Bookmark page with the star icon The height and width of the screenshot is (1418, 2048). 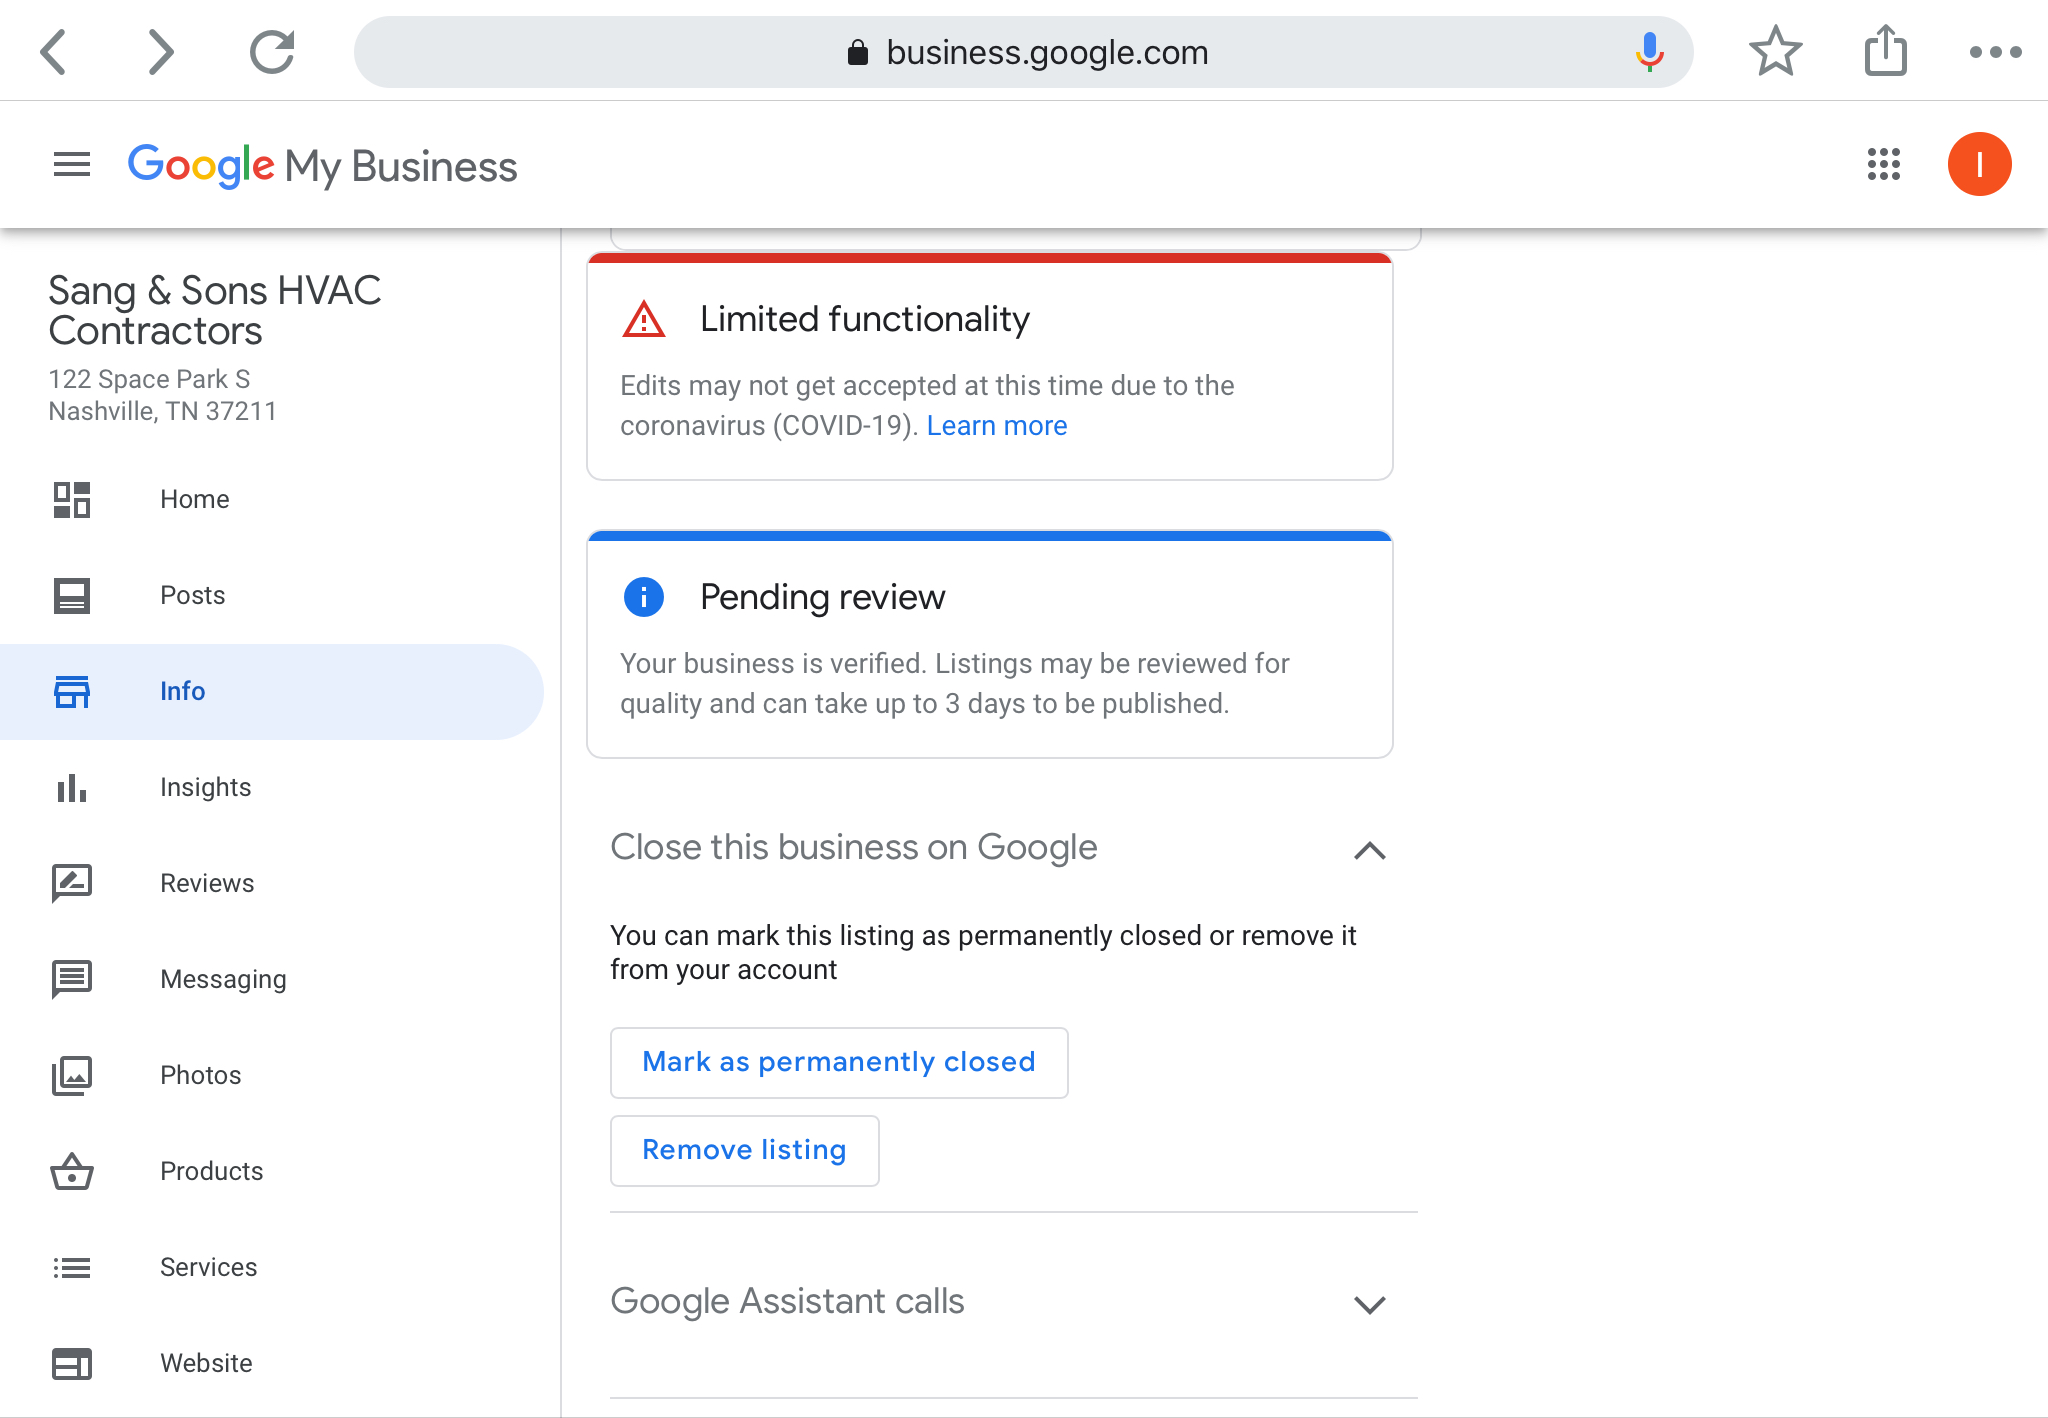(x=1775, y=52)
